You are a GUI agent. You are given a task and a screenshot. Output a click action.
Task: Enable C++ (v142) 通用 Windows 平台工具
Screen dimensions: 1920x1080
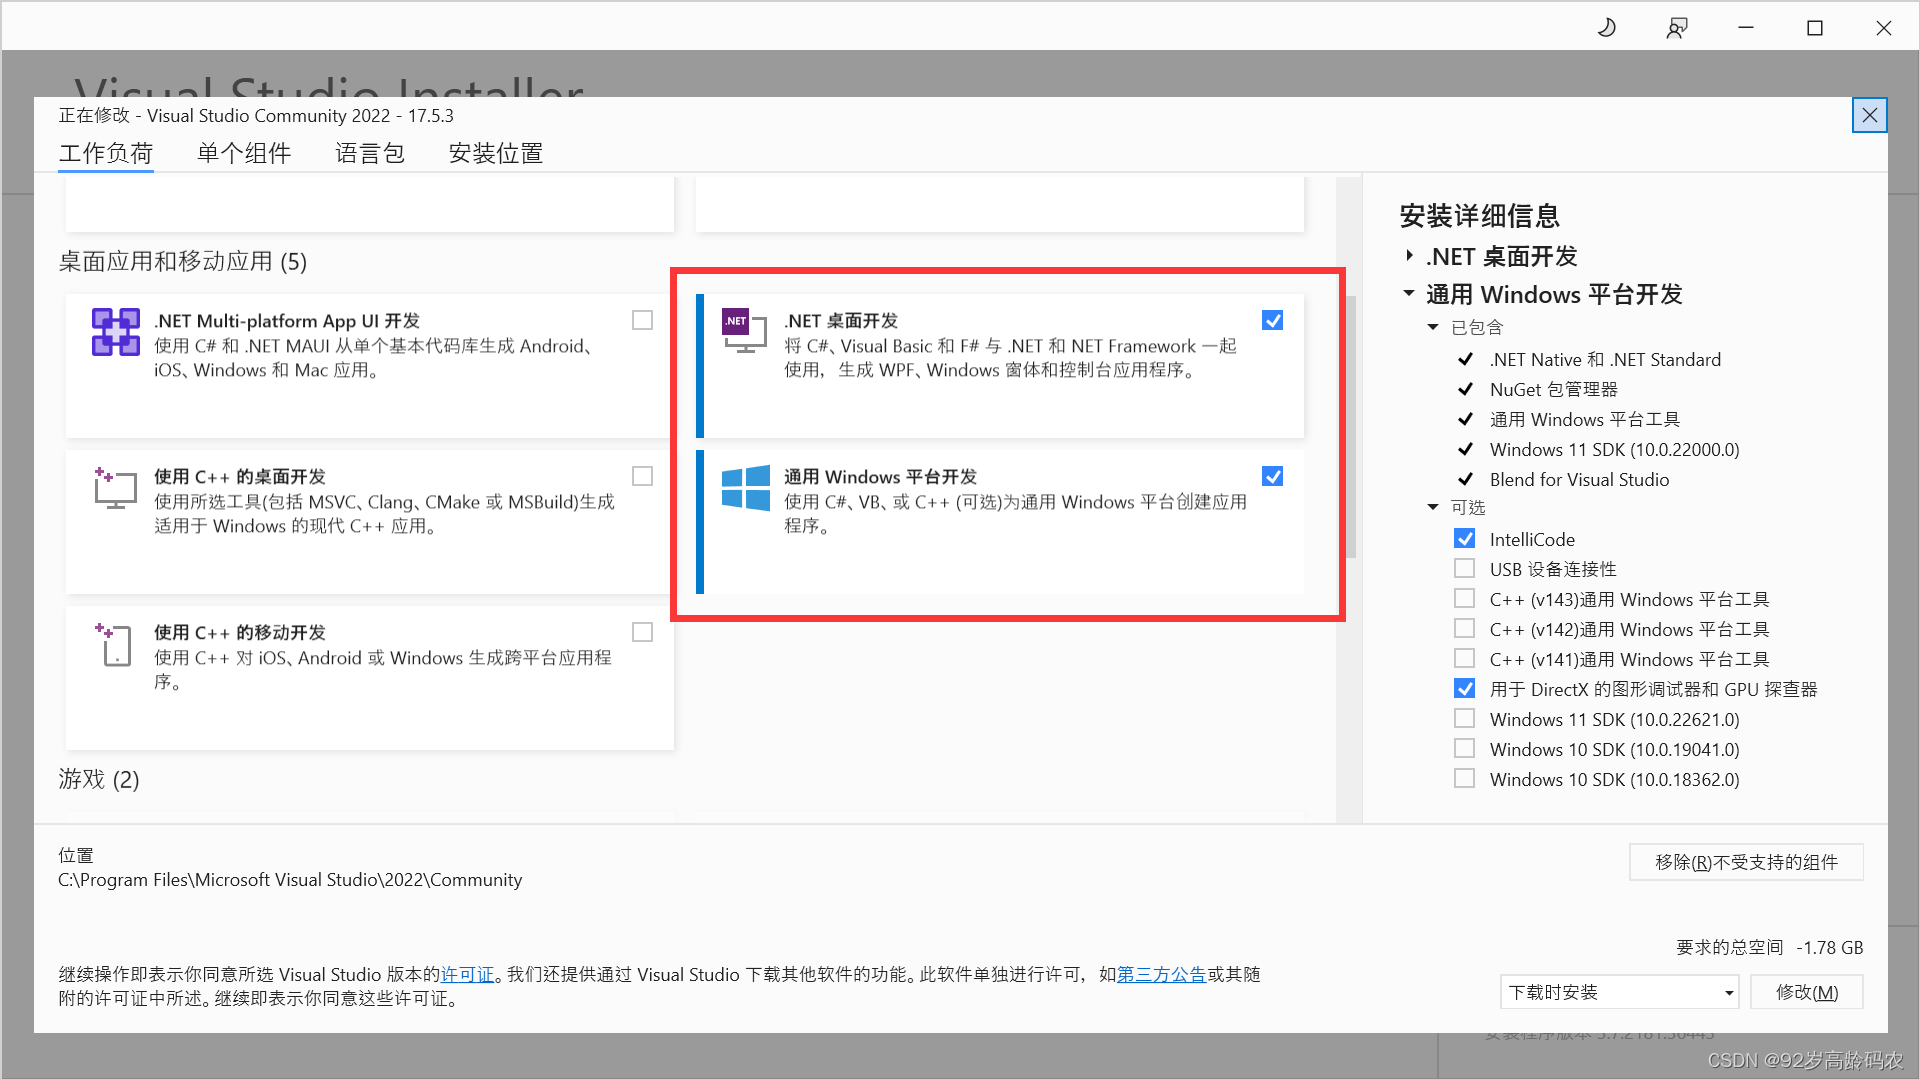pos(1464,629)
